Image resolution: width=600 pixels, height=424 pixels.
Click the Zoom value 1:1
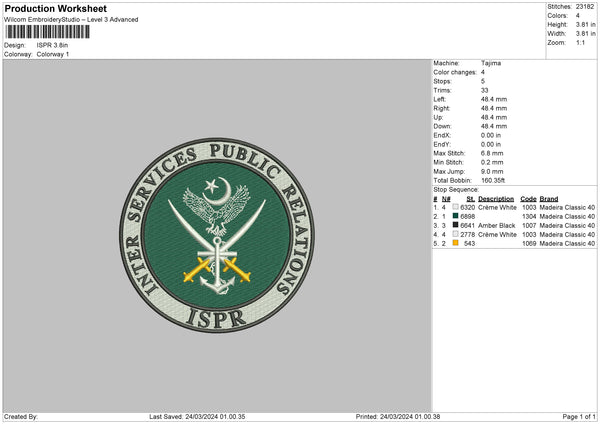coord(580,42)
